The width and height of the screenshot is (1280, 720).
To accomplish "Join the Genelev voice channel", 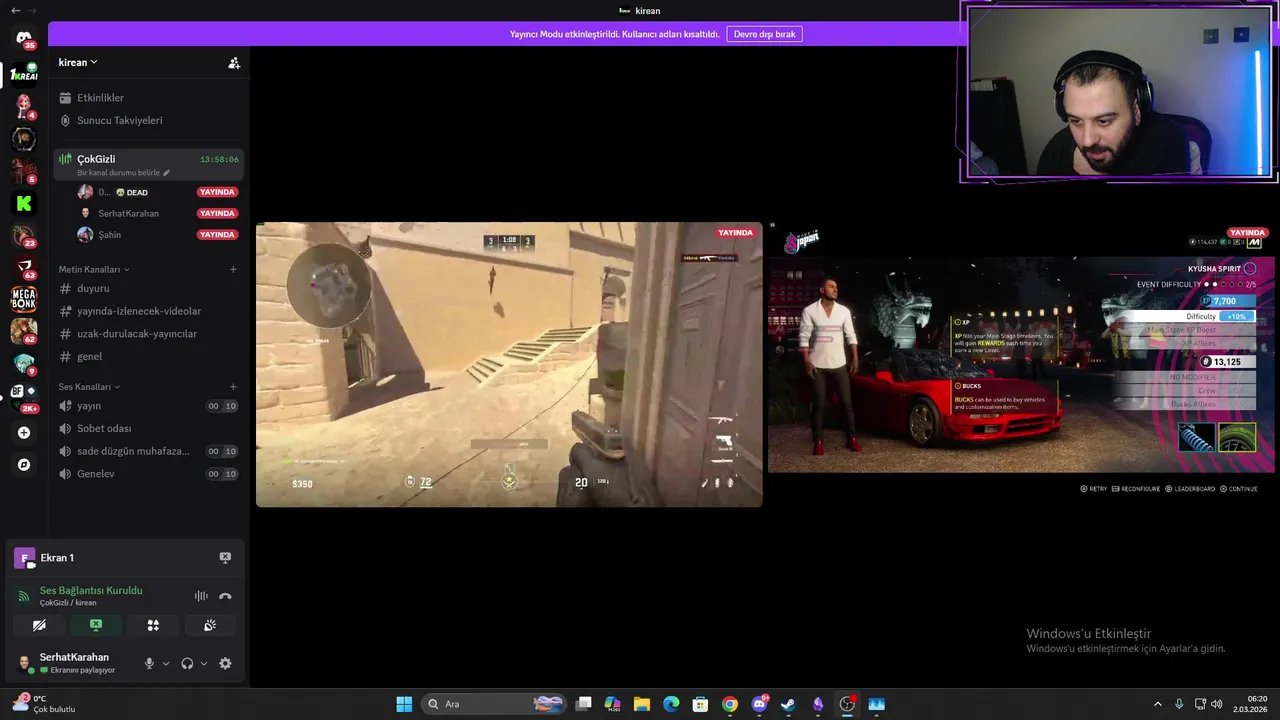I will pos(148,474).
